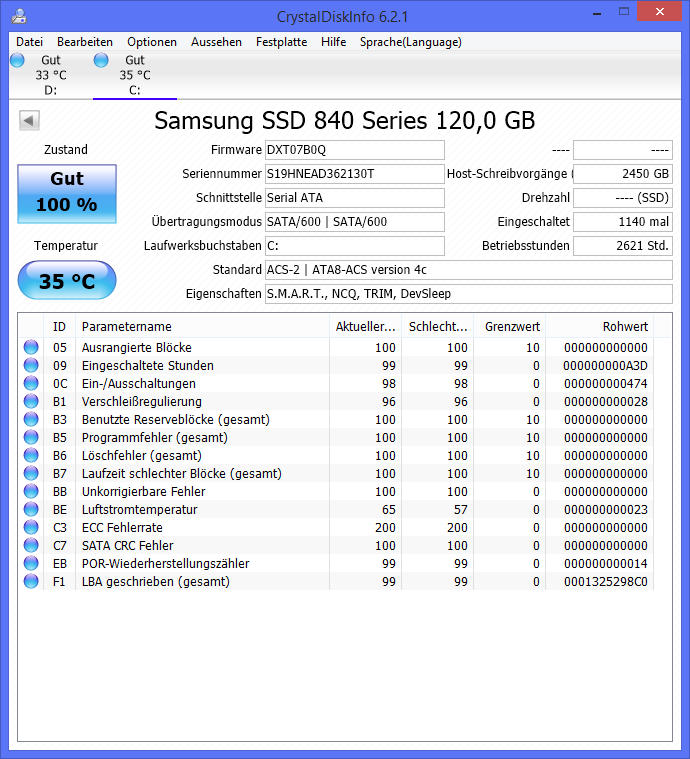
Task: Click status orb for Ausrangierte Blöcke
Action: (x=31, y=348)
